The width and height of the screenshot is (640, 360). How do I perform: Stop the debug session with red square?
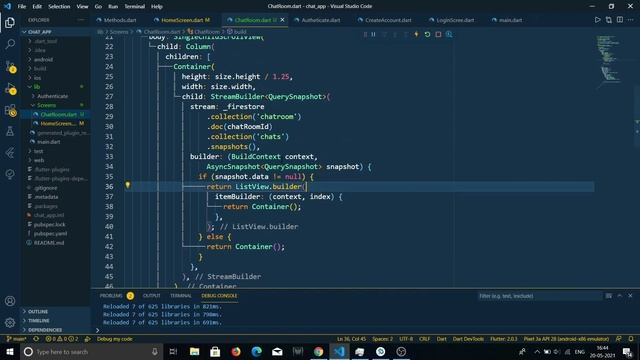pos(438,34)
